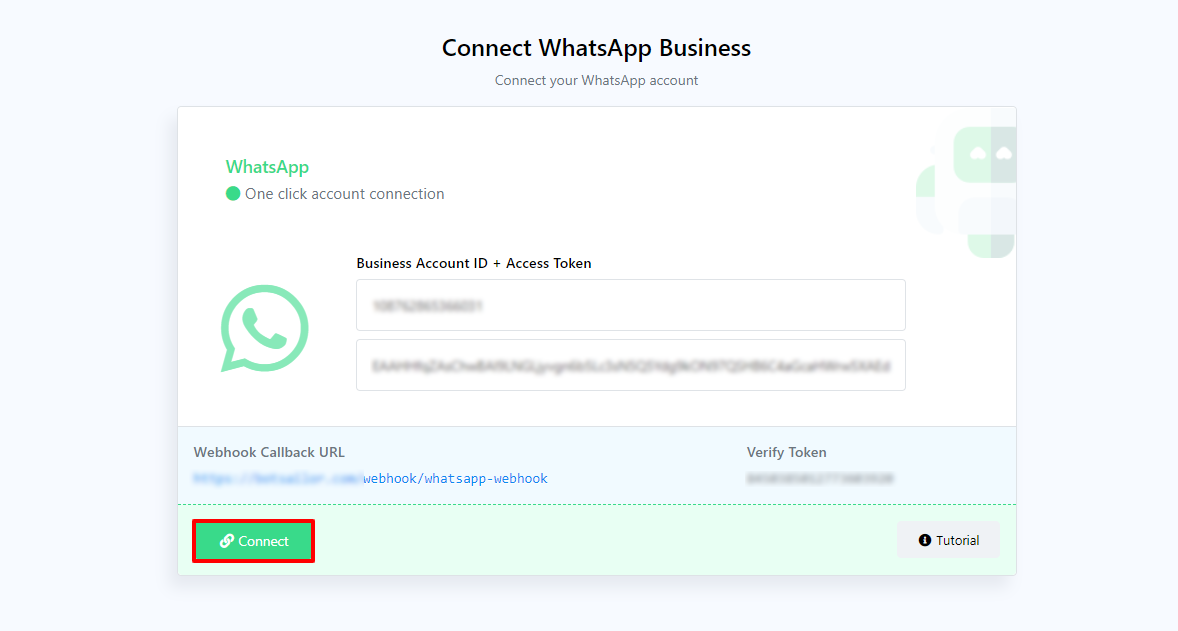This screenshot has width=1178, height=631.
Task: Select the blurred Verify Token value
Action: (x=819, y=479)
